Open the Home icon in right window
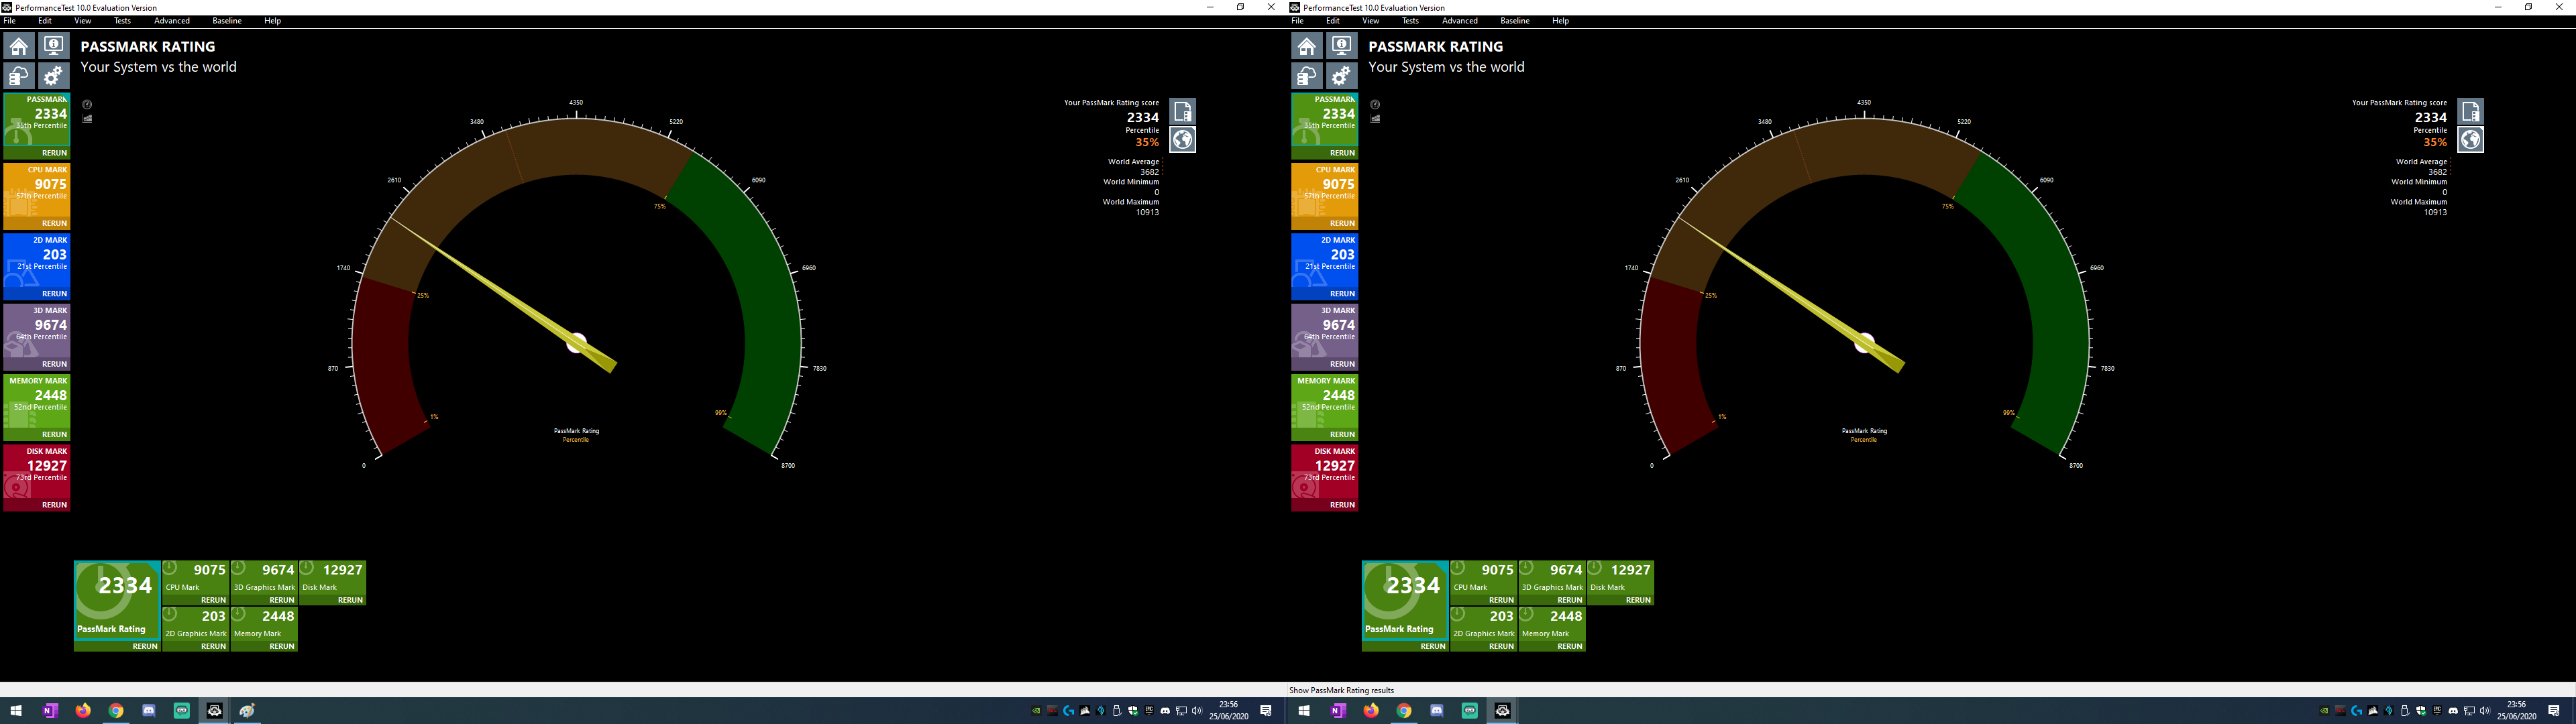 pyautogui.click(x=1307, y=46)
